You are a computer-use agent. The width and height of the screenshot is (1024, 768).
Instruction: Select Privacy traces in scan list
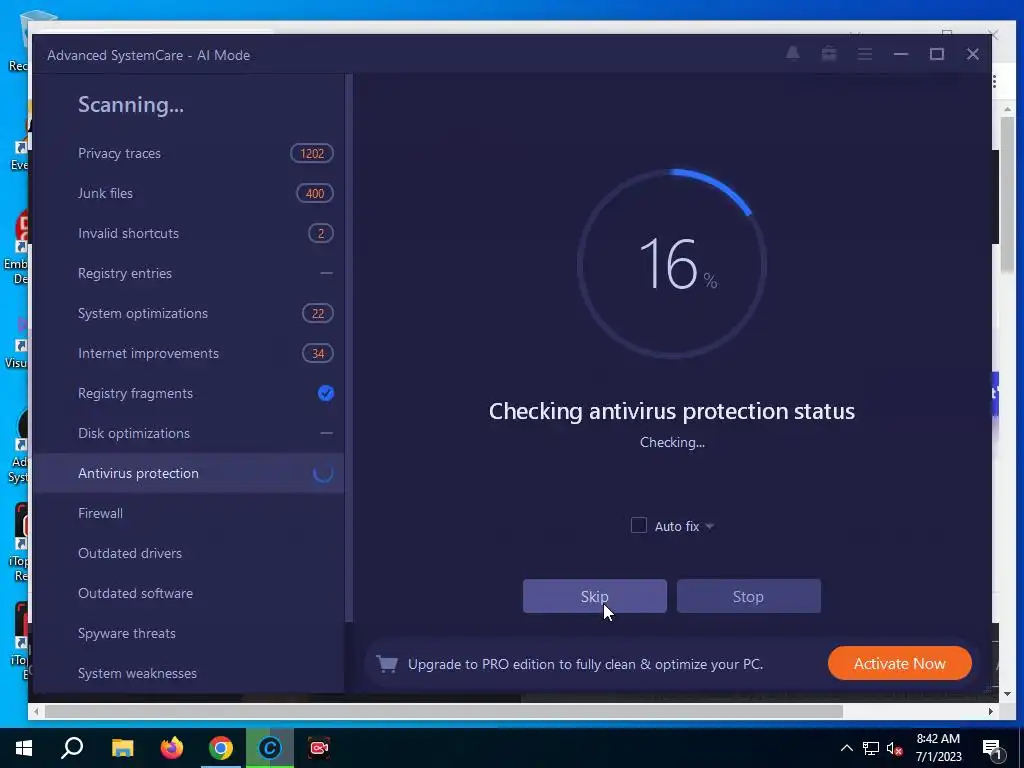189,153
